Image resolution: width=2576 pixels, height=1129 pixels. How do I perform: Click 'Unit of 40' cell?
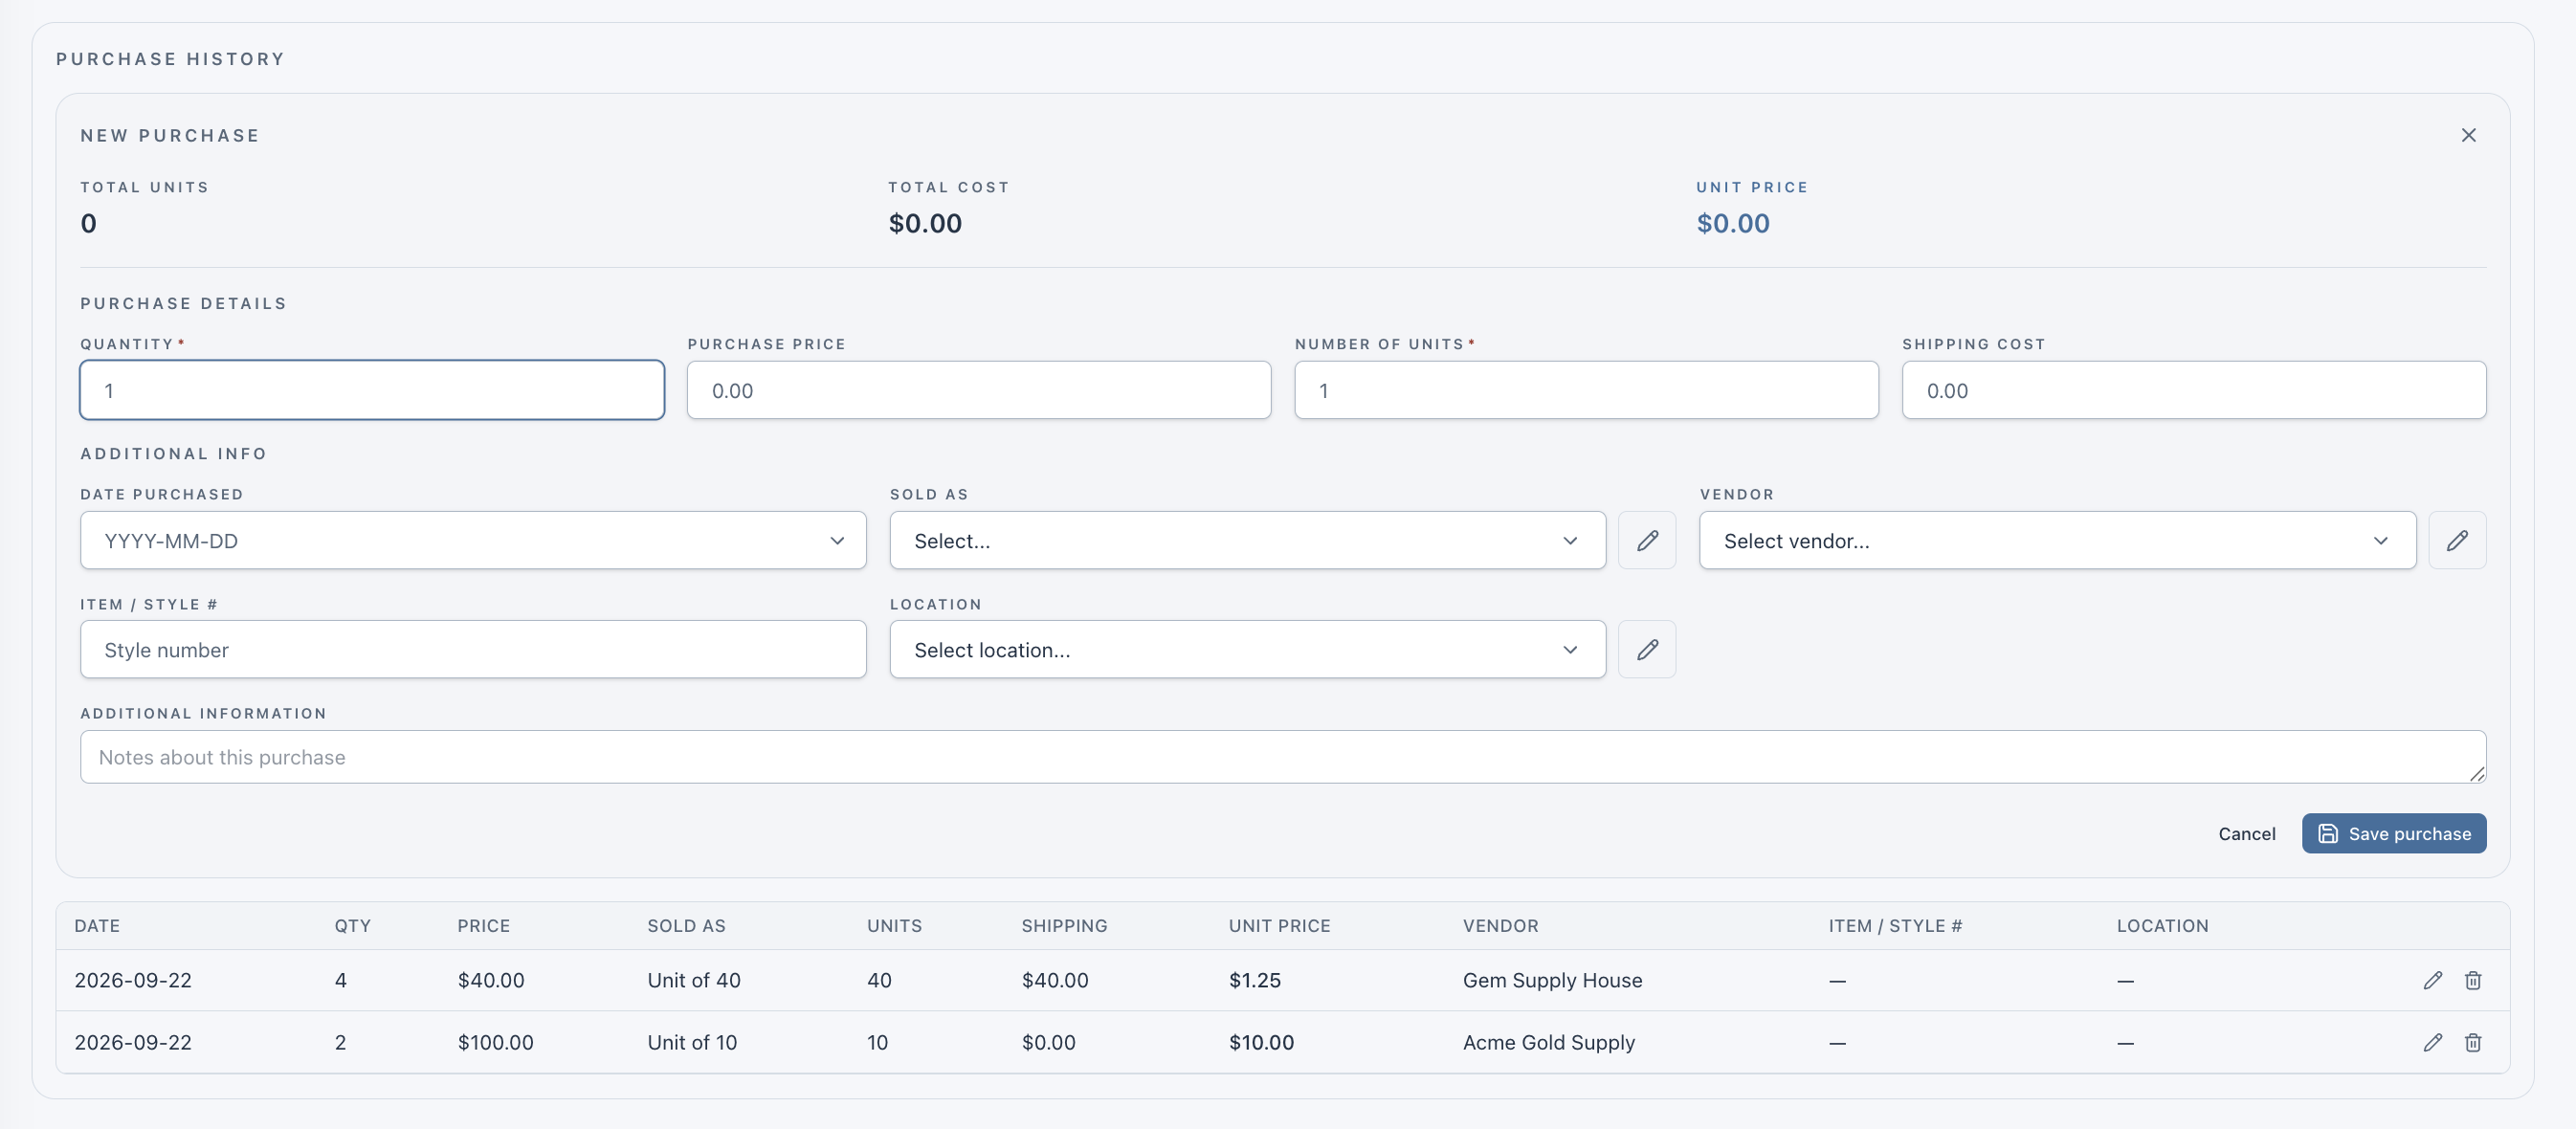tap(693, 980)
